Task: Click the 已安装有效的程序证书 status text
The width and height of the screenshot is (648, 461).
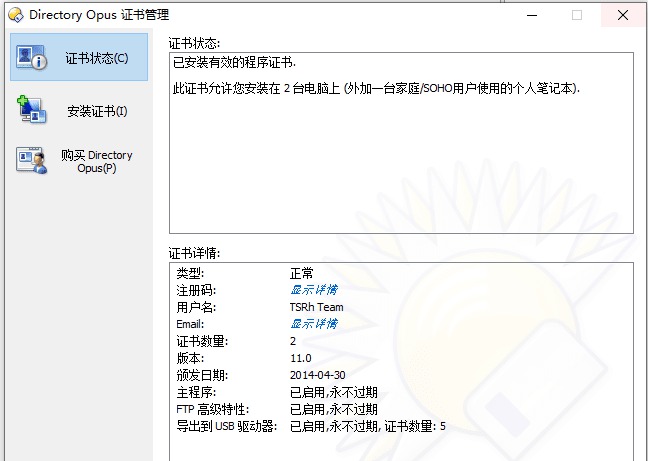Action: point(234,63)
